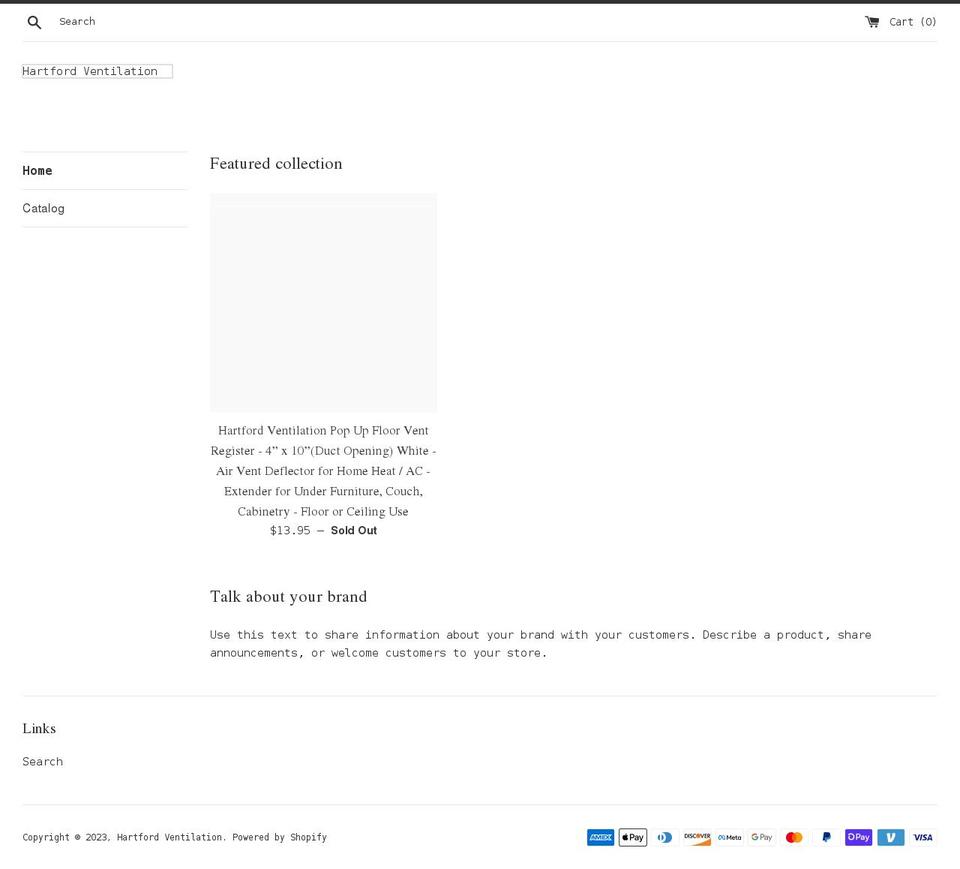Open the Search link in footer

(x=42, y=761)
